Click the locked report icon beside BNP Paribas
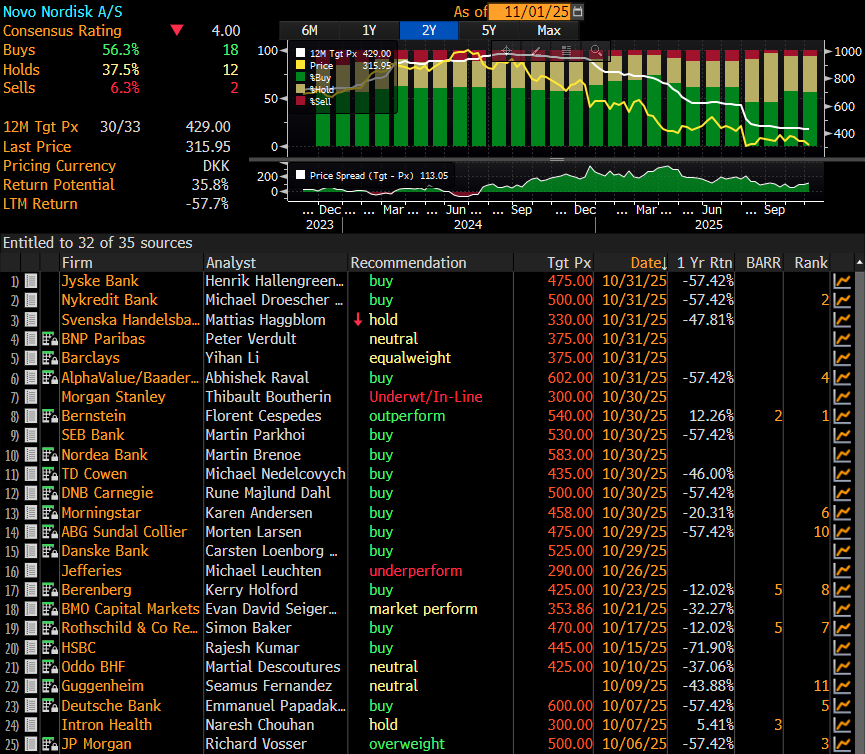The image size is (865, 754). (49, 339)
